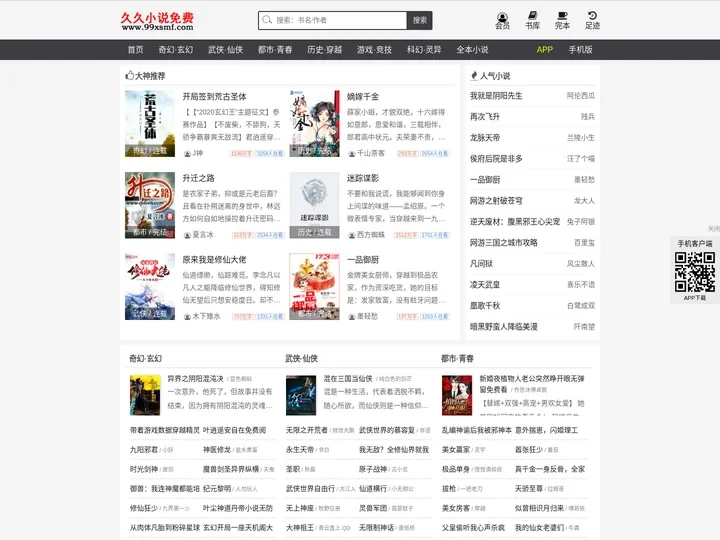Open 全本小说 in navigation bar
Screen dimensions: 720x540
tap(472, 50)
